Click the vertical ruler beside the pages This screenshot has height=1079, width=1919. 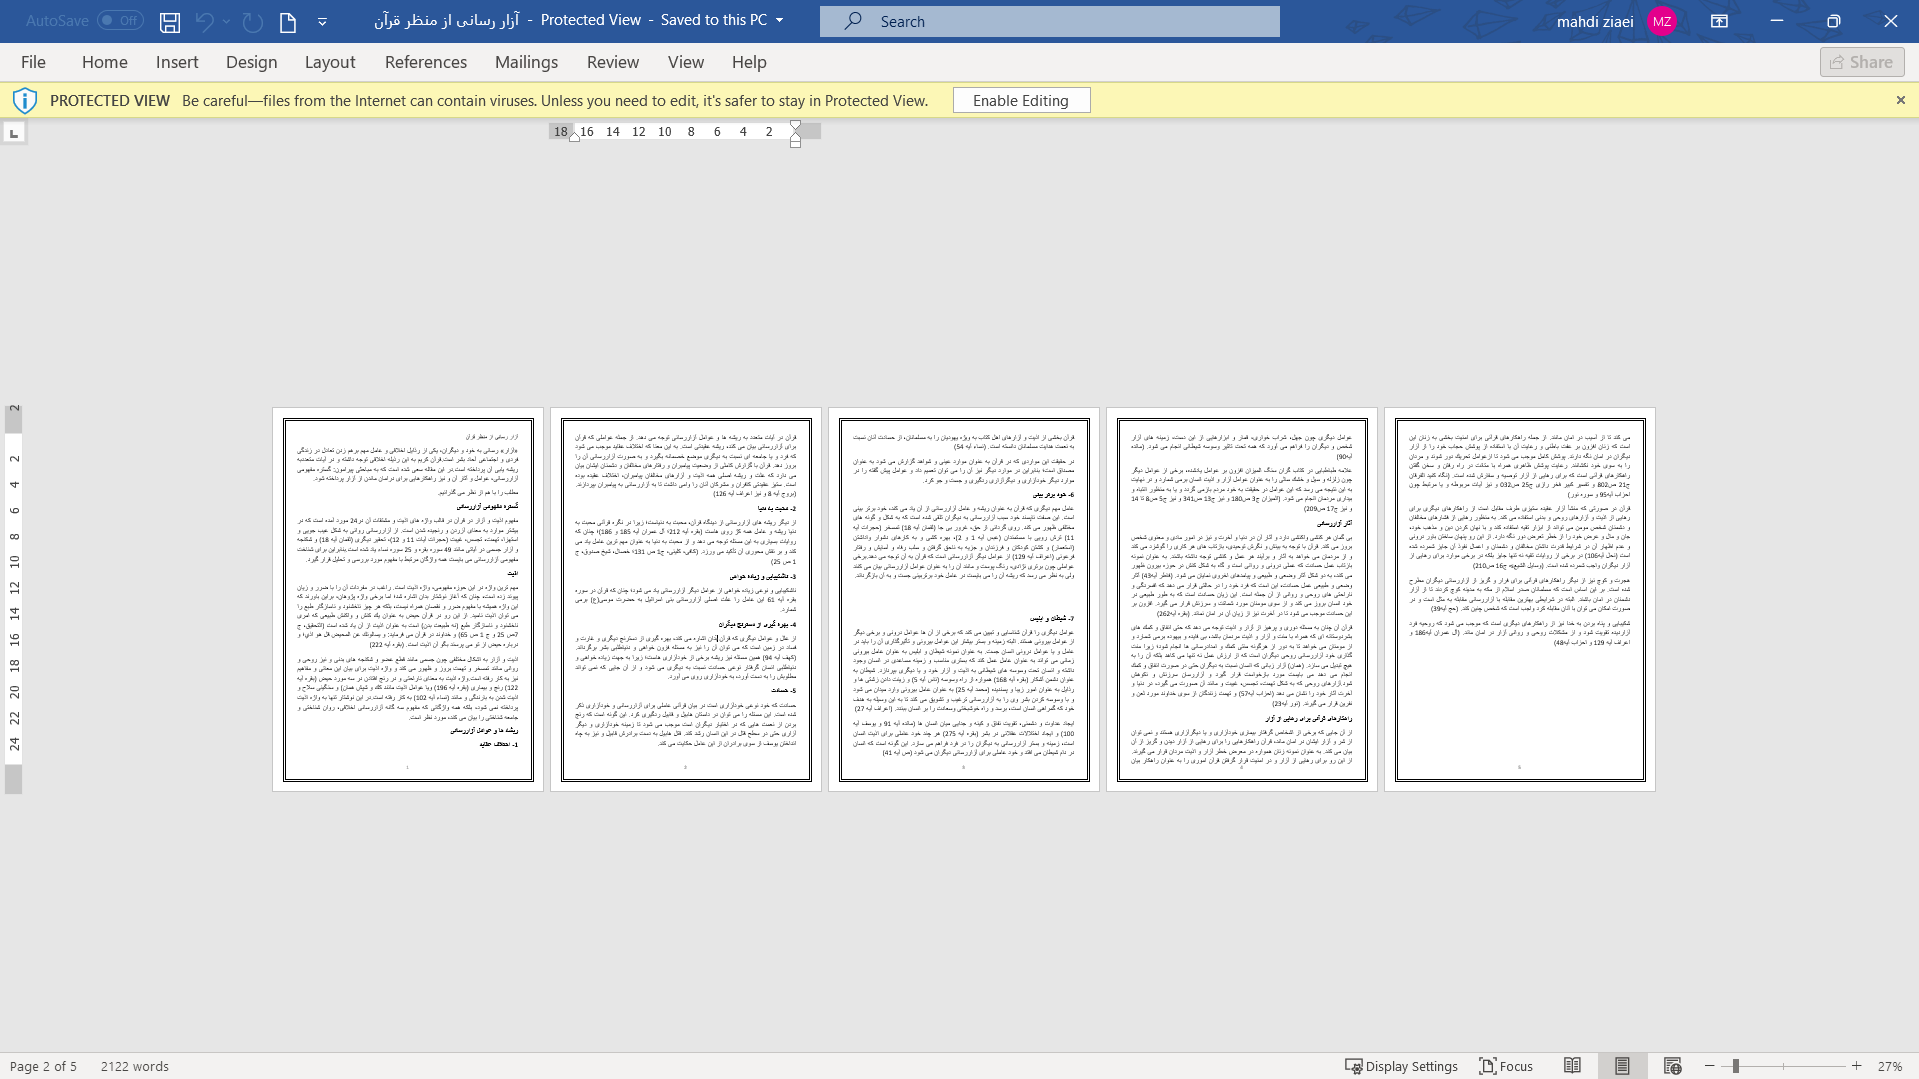coord(14,599)
